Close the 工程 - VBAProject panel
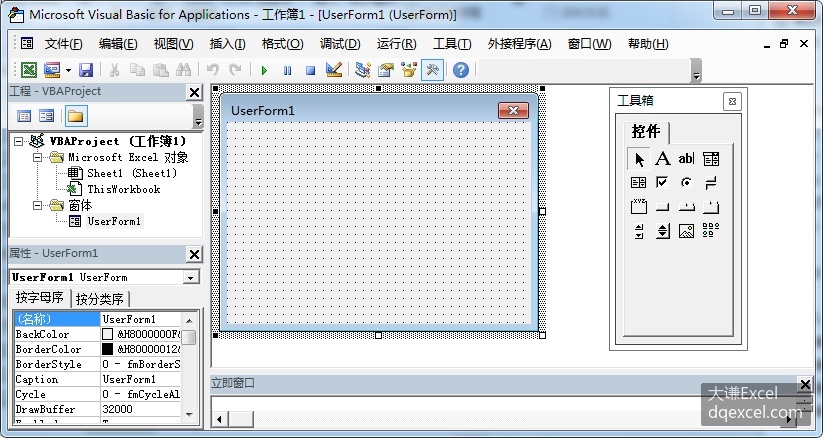 coord(194,92)
